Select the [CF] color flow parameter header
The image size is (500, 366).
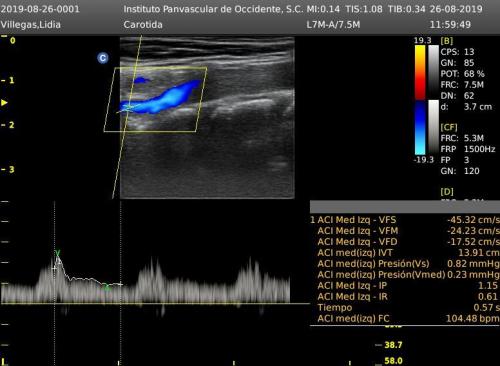click(449, 127)
